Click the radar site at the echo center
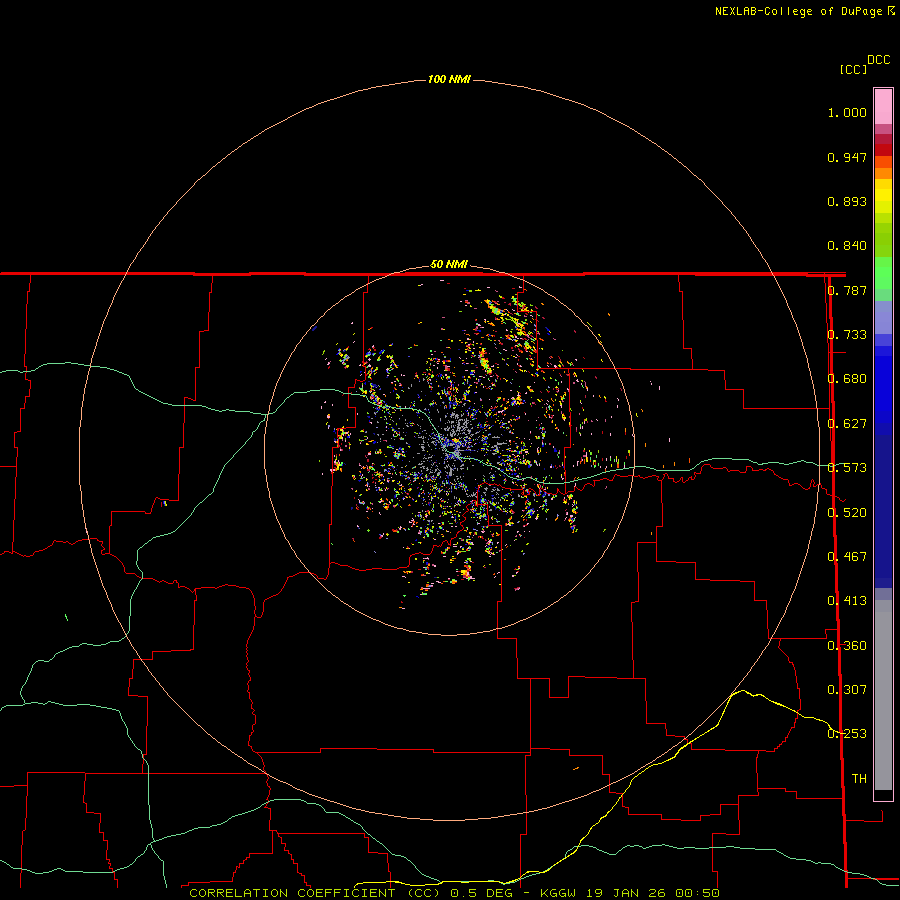 pos(450,450)
